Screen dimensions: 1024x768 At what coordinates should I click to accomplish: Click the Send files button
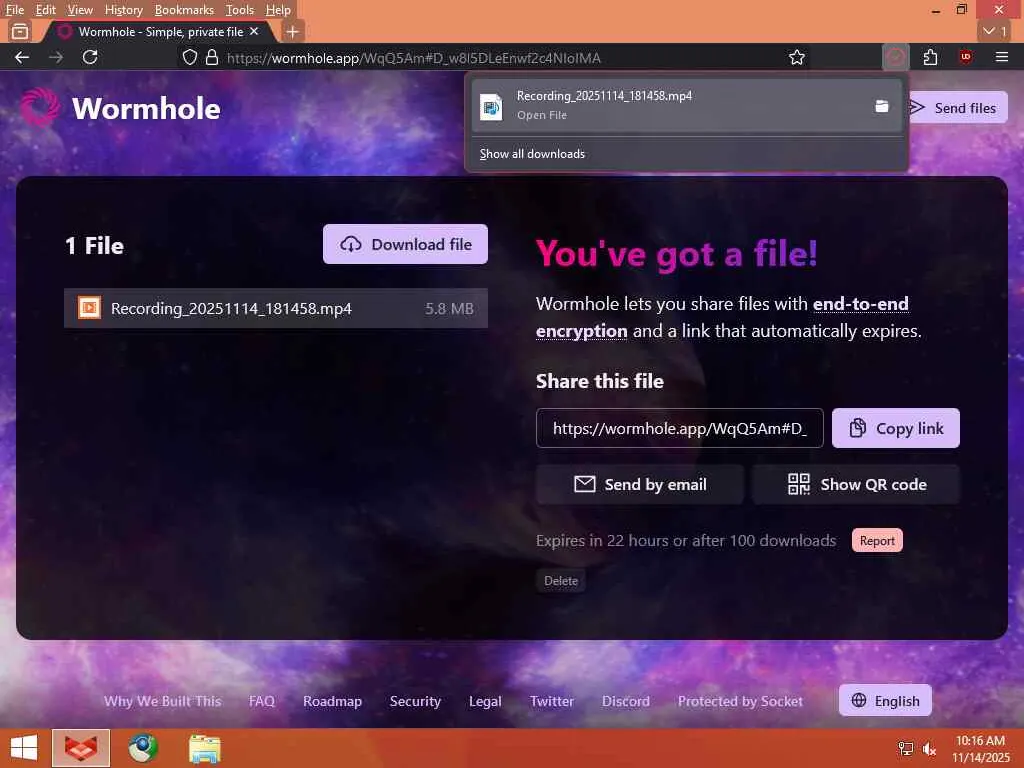(955, 108)
